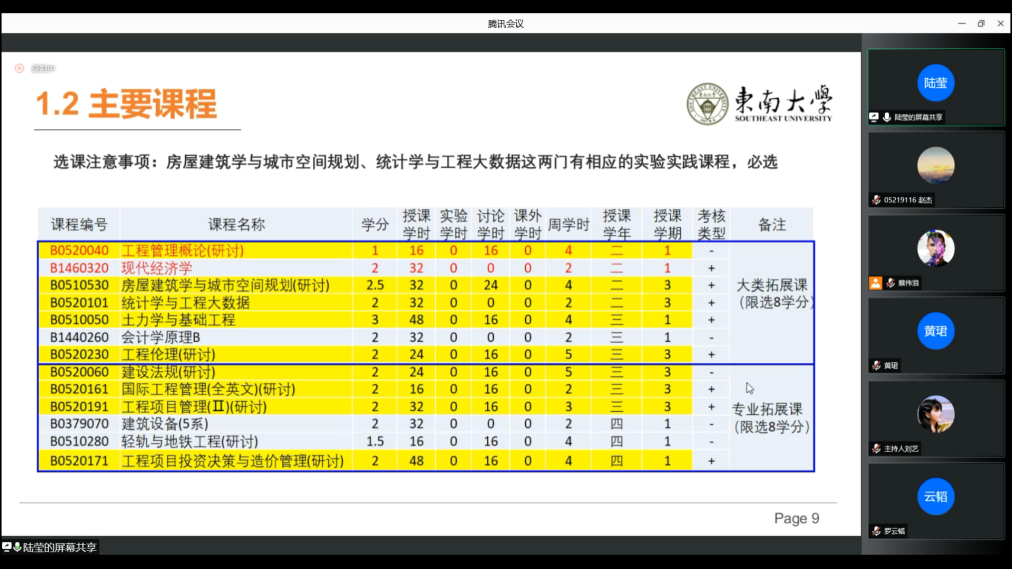Image resolution: width=1012 pixels, height=569 pixels.
Task: Click the orange person badge on third participant tile
Action: coord(875,283)
